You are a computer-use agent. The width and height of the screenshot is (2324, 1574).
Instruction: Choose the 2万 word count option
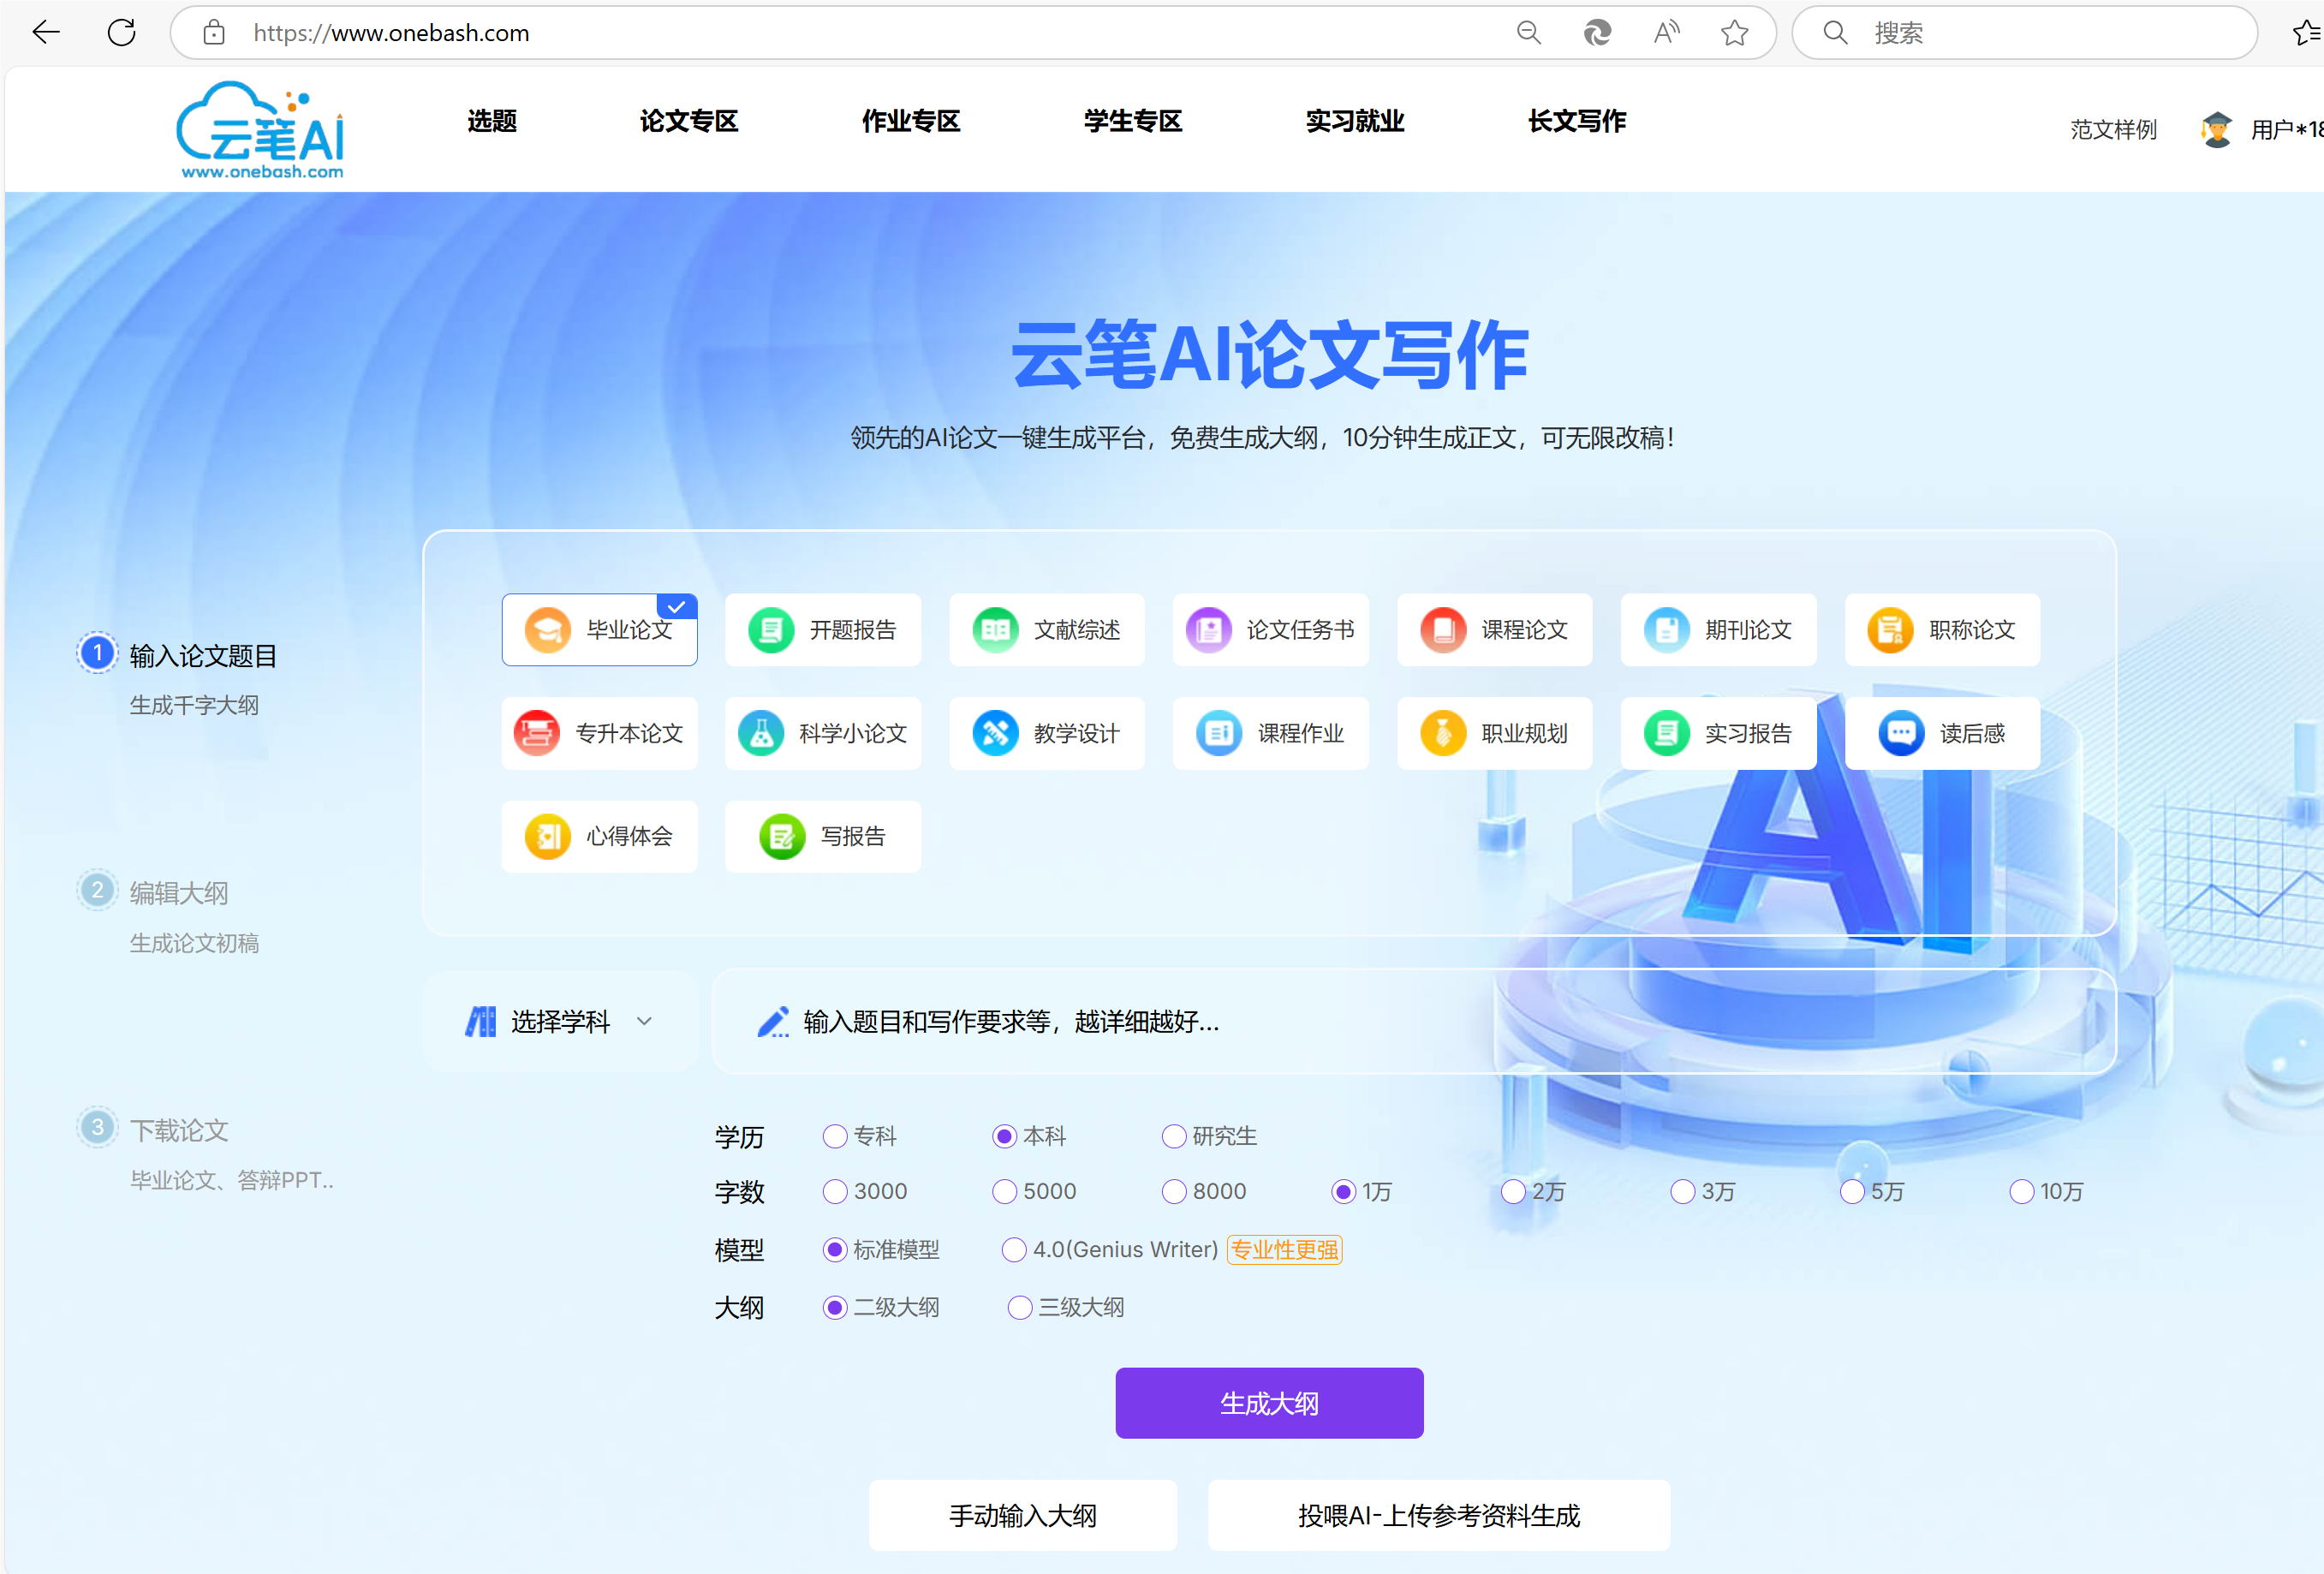pos(1513,1191)
